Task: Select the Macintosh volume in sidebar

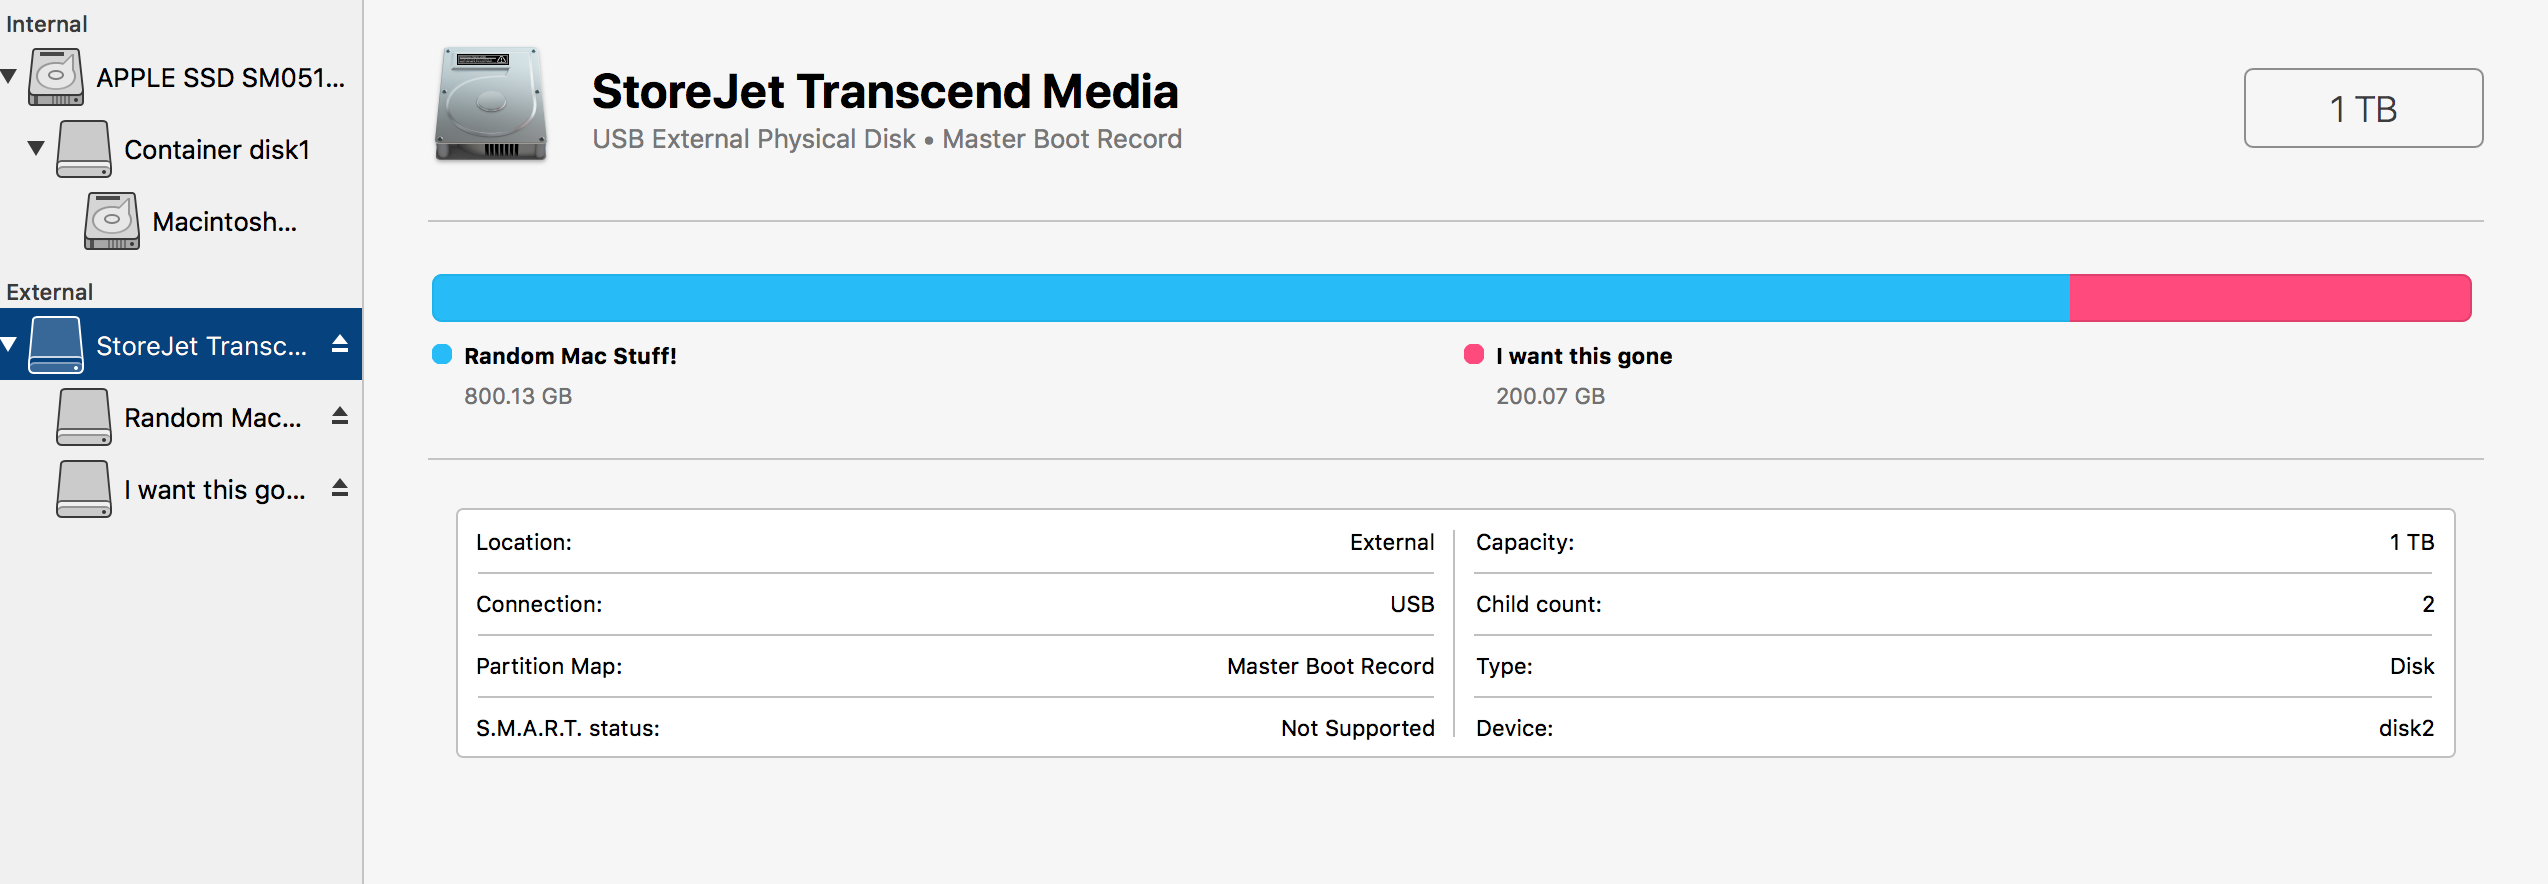Action: 224,222
